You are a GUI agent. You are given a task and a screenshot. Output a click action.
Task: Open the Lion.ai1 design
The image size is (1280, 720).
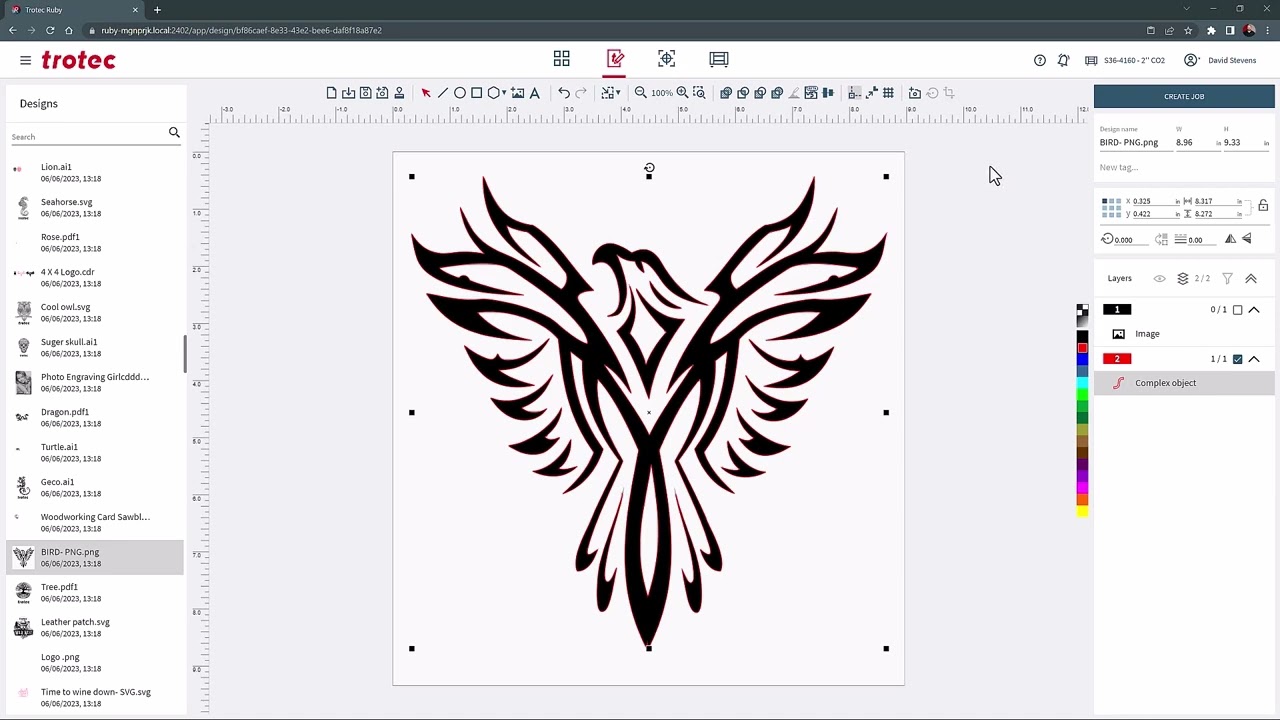pos(95,173)
